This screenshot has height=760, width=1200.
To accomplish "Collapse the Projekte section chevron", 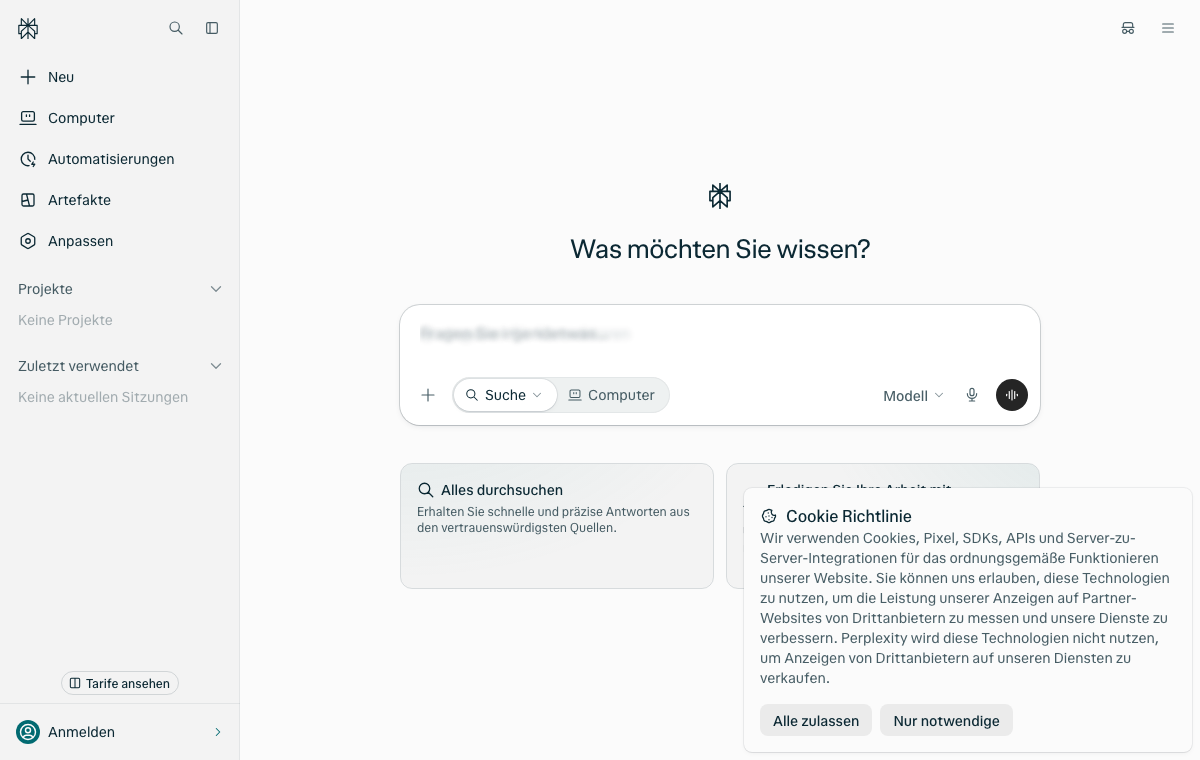I will tap(216, 289).
